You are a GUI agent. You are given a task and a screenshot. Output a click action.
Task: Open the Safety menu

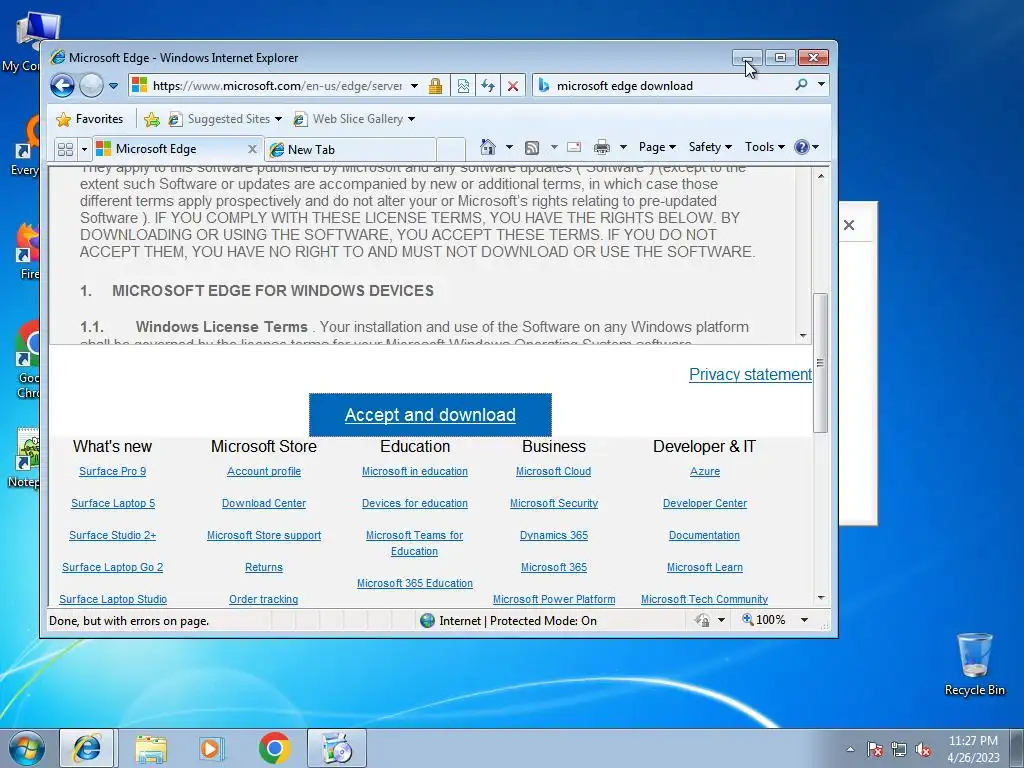coord(710,147)
